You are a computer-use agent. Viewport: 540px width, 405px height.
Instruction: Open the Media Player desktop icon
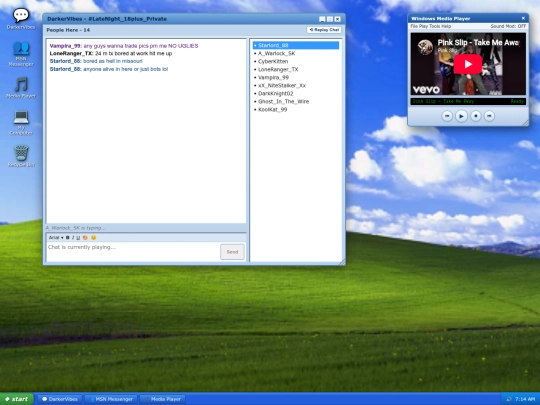21,87
